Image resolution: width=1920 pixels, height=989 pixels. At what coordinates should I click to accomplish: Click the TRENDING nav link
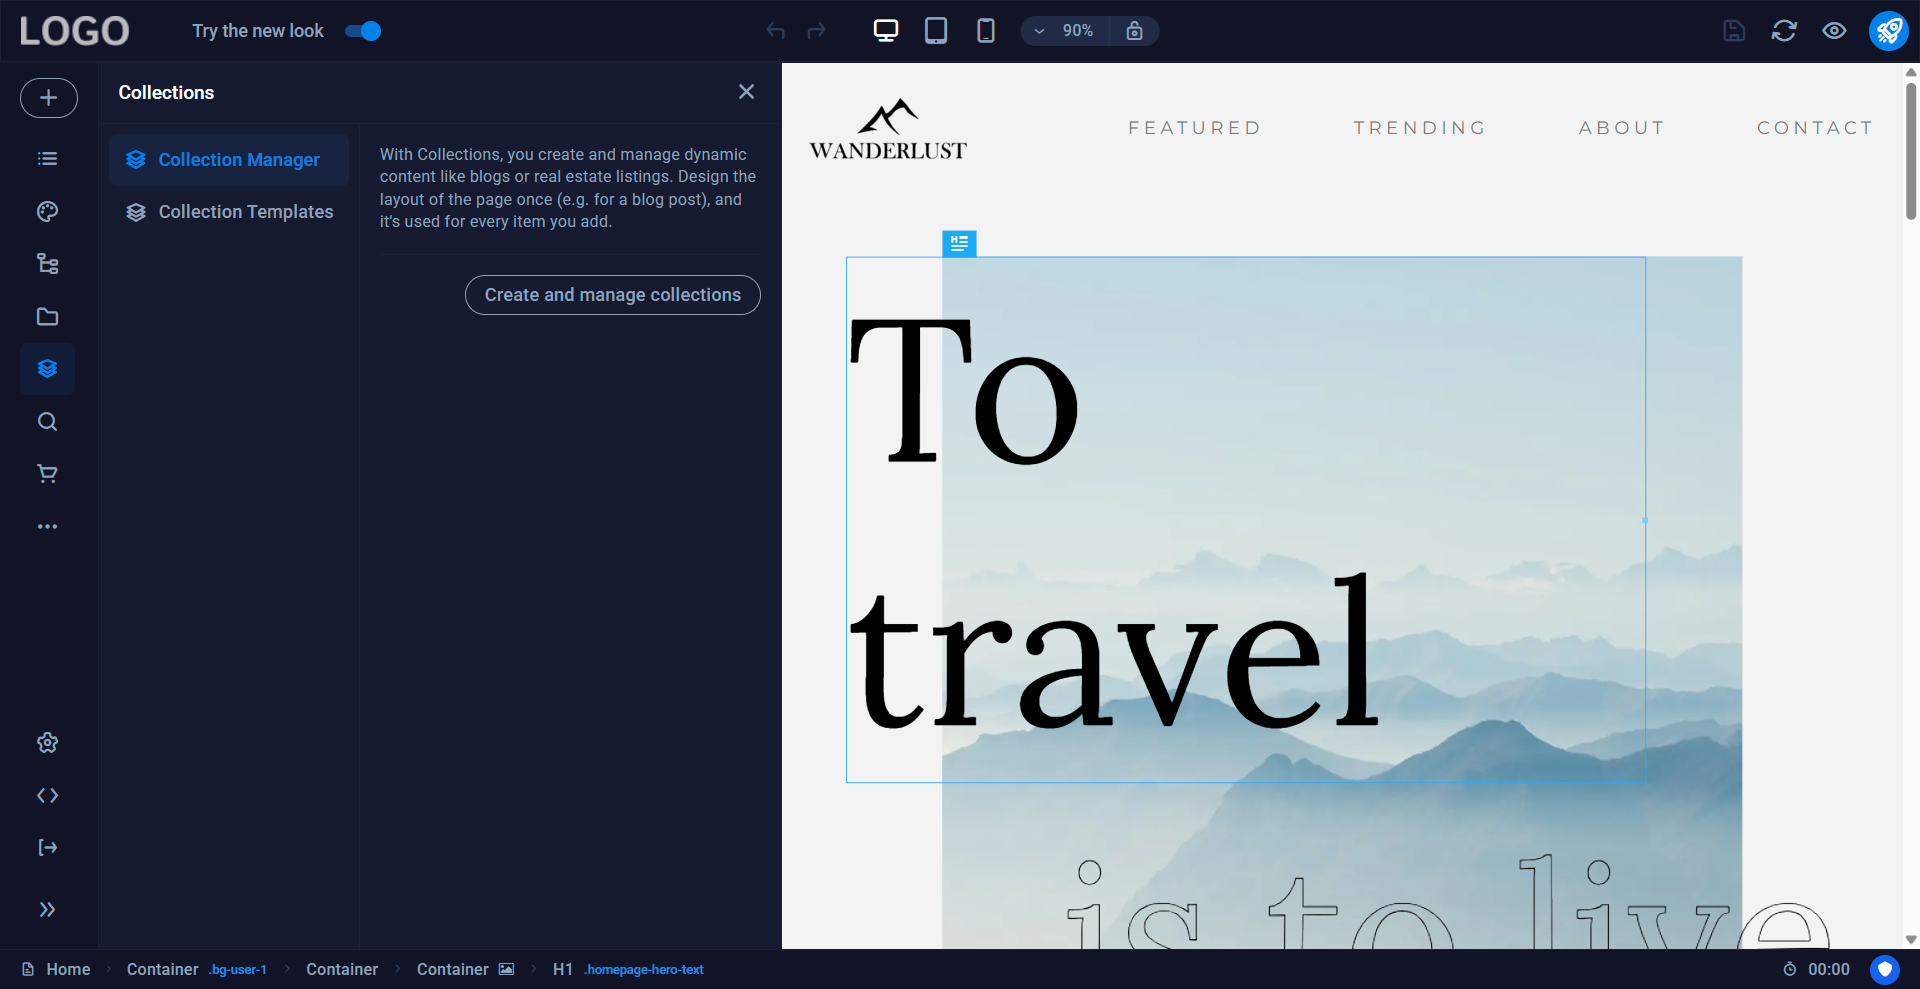(x=1420, y=128)
